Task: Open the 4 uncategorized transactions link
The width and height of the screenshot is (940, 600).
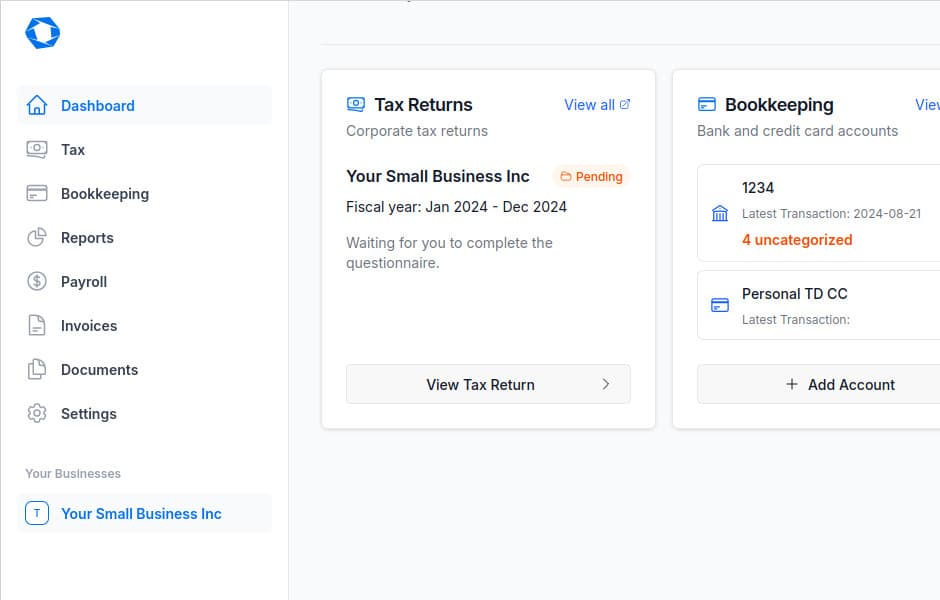Action: 797,240
